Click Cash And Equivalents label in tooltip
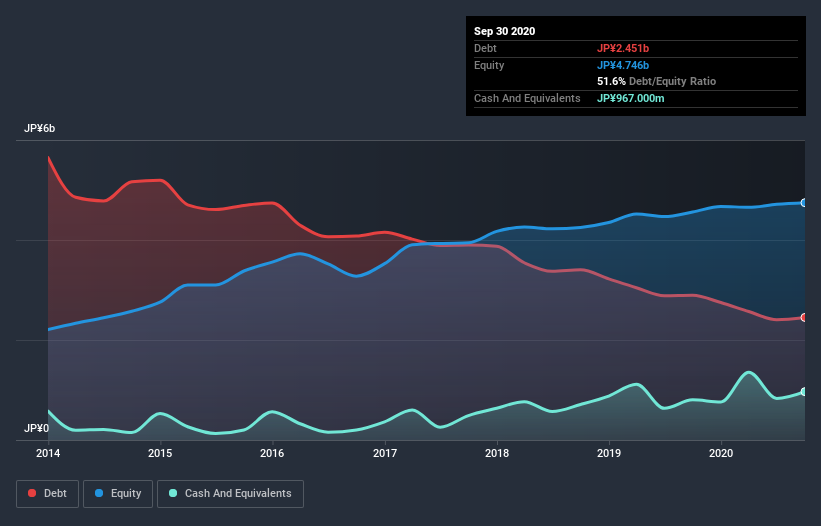 (x=527, y=98)
